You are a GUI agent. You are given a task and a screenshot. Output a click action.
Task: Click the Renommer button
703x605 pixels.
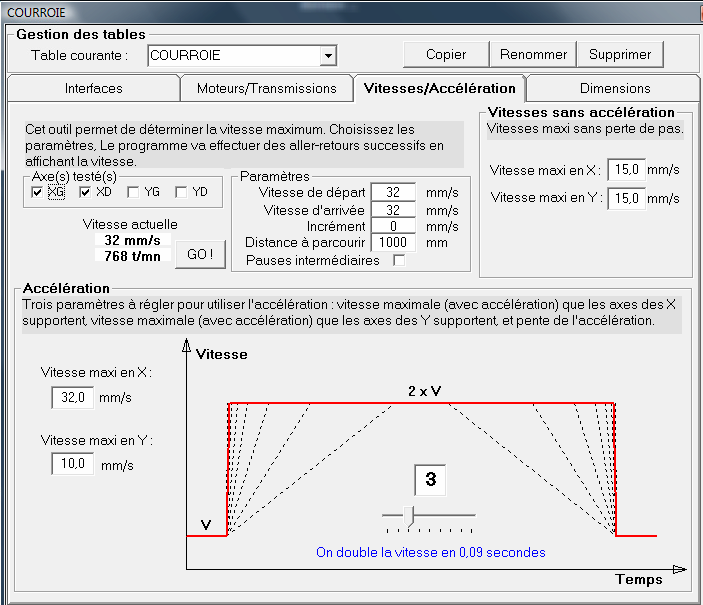pos(533,54)
